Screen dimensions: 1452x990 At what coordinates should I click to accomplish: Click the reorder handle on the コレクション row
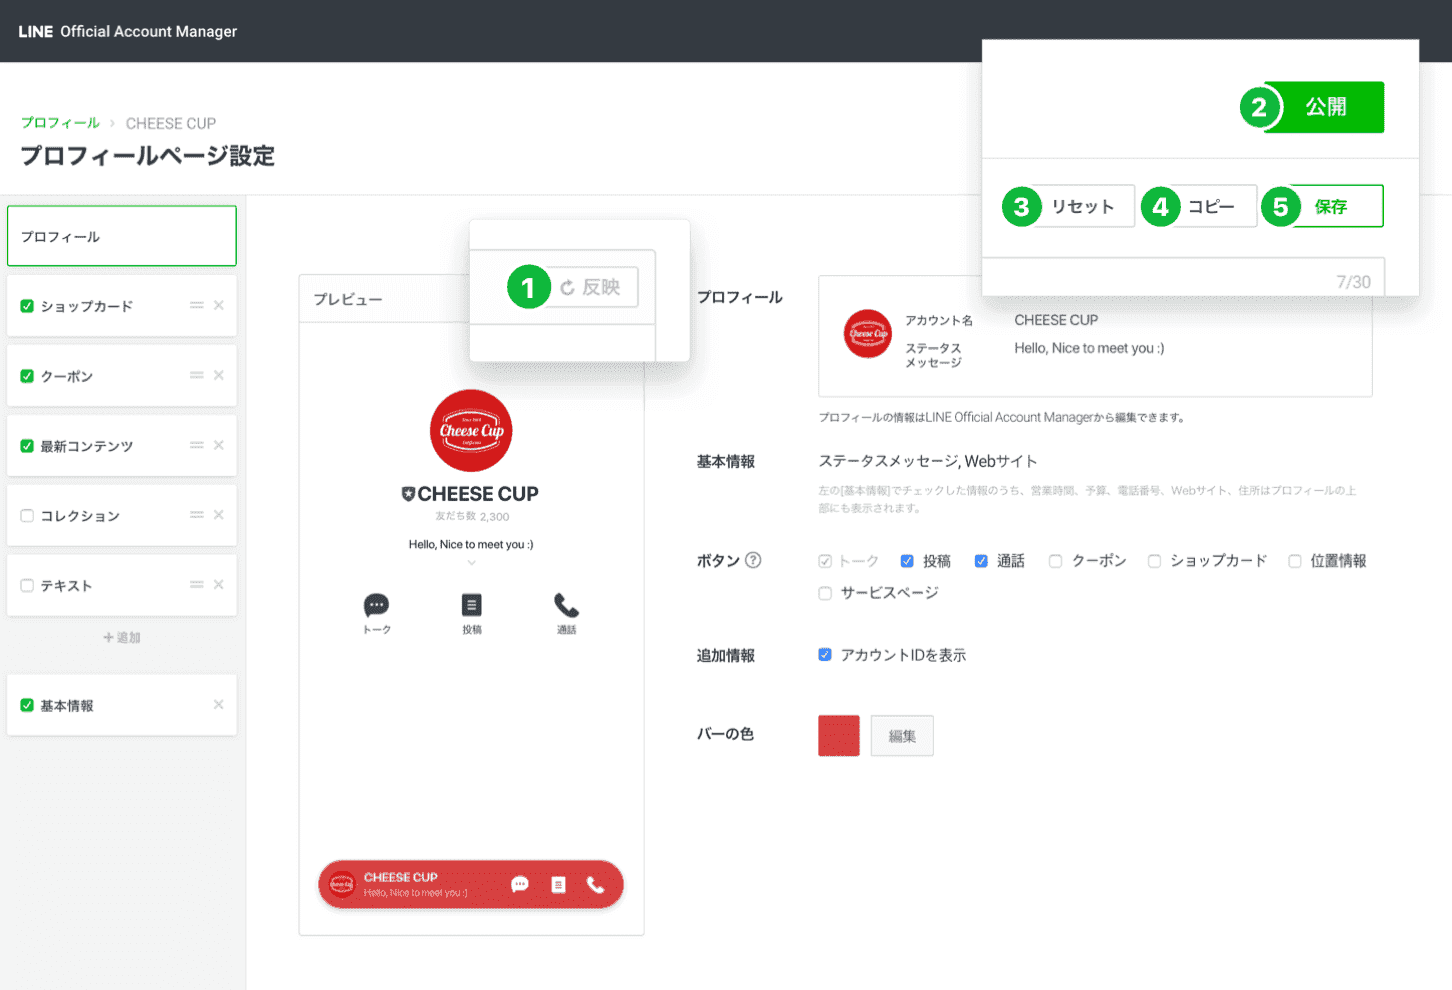[x=197, y=514]
